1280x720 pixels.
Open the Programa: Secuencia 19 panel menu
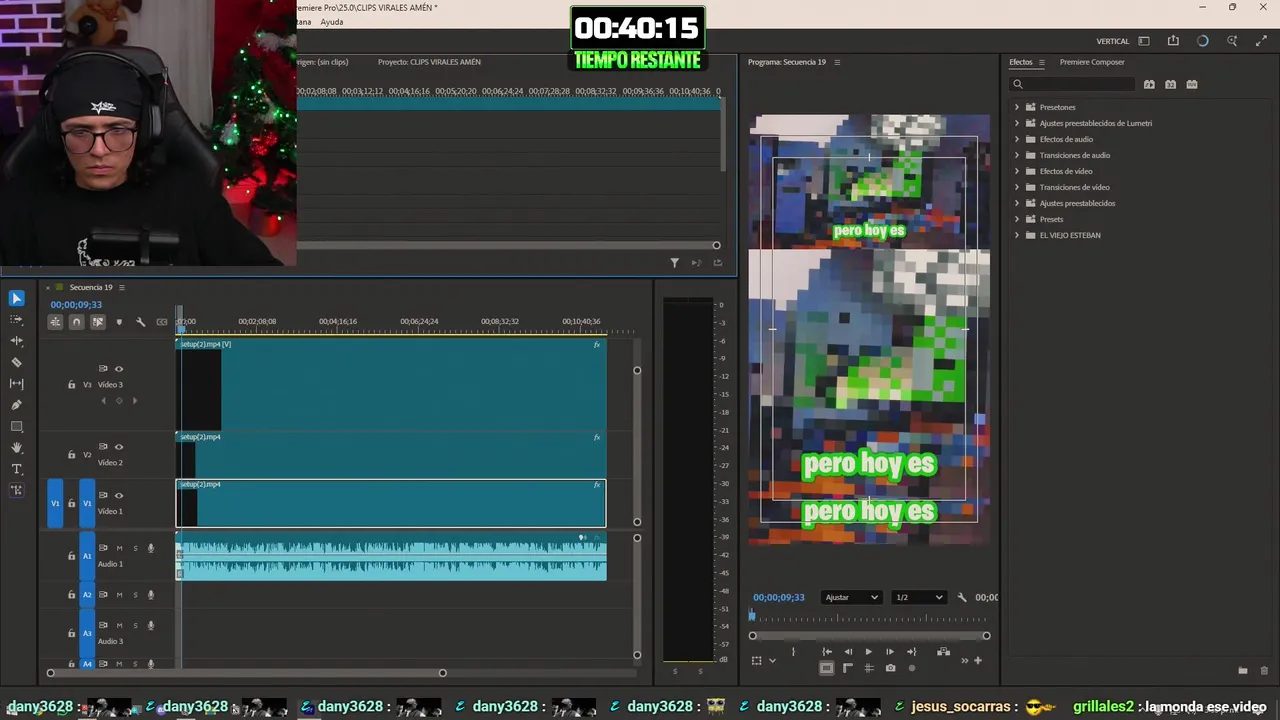pos(837,62)
